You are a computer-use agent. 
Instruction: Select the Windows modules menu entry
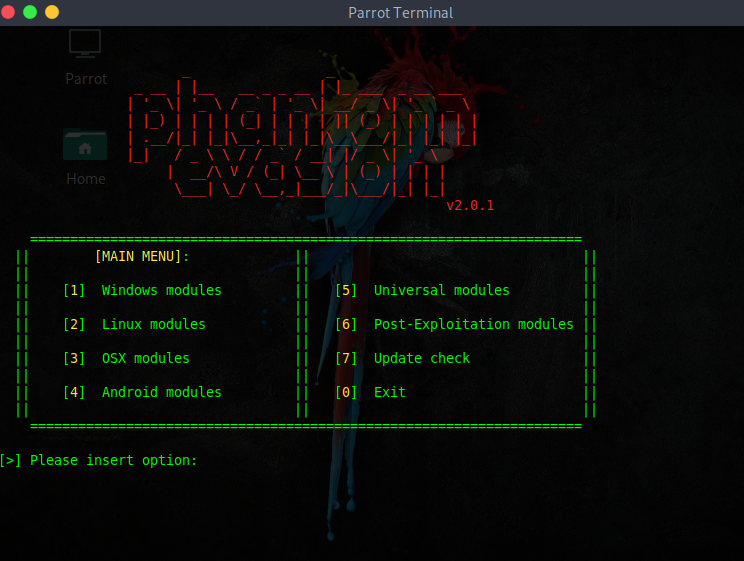click(161, 290)
